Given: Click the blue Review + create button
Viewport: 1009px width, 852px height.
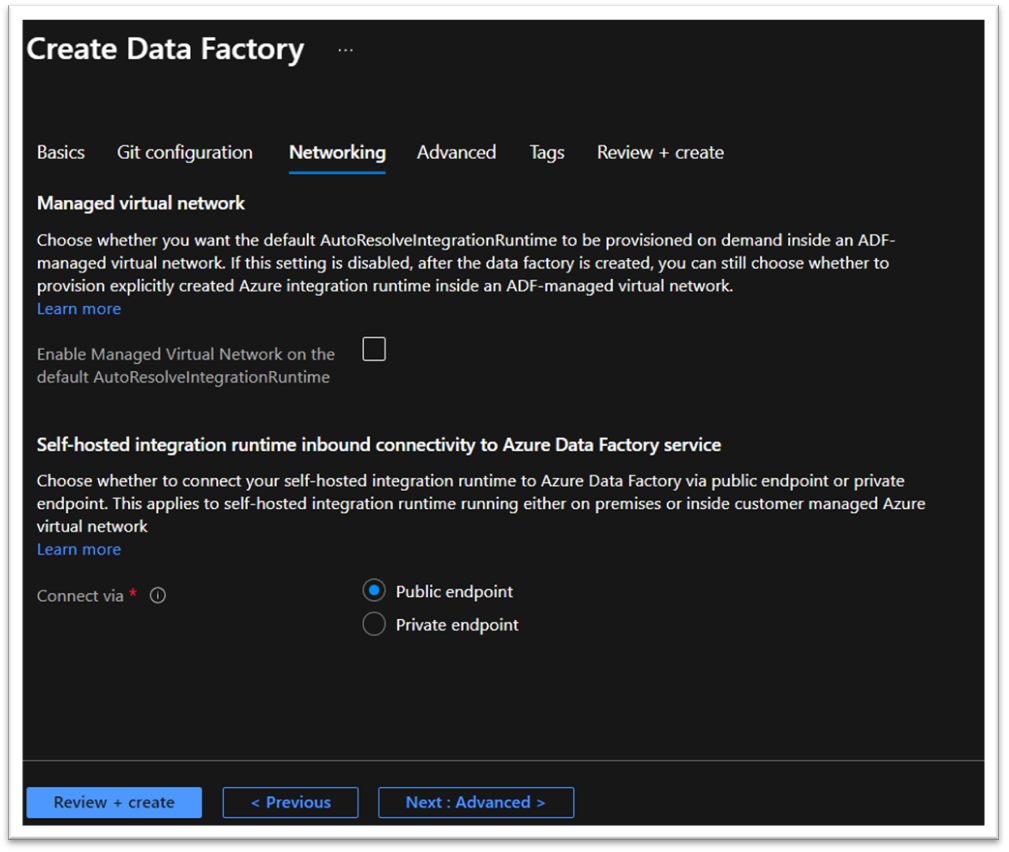Looking at the screenshot, I should tap(114, 802).
